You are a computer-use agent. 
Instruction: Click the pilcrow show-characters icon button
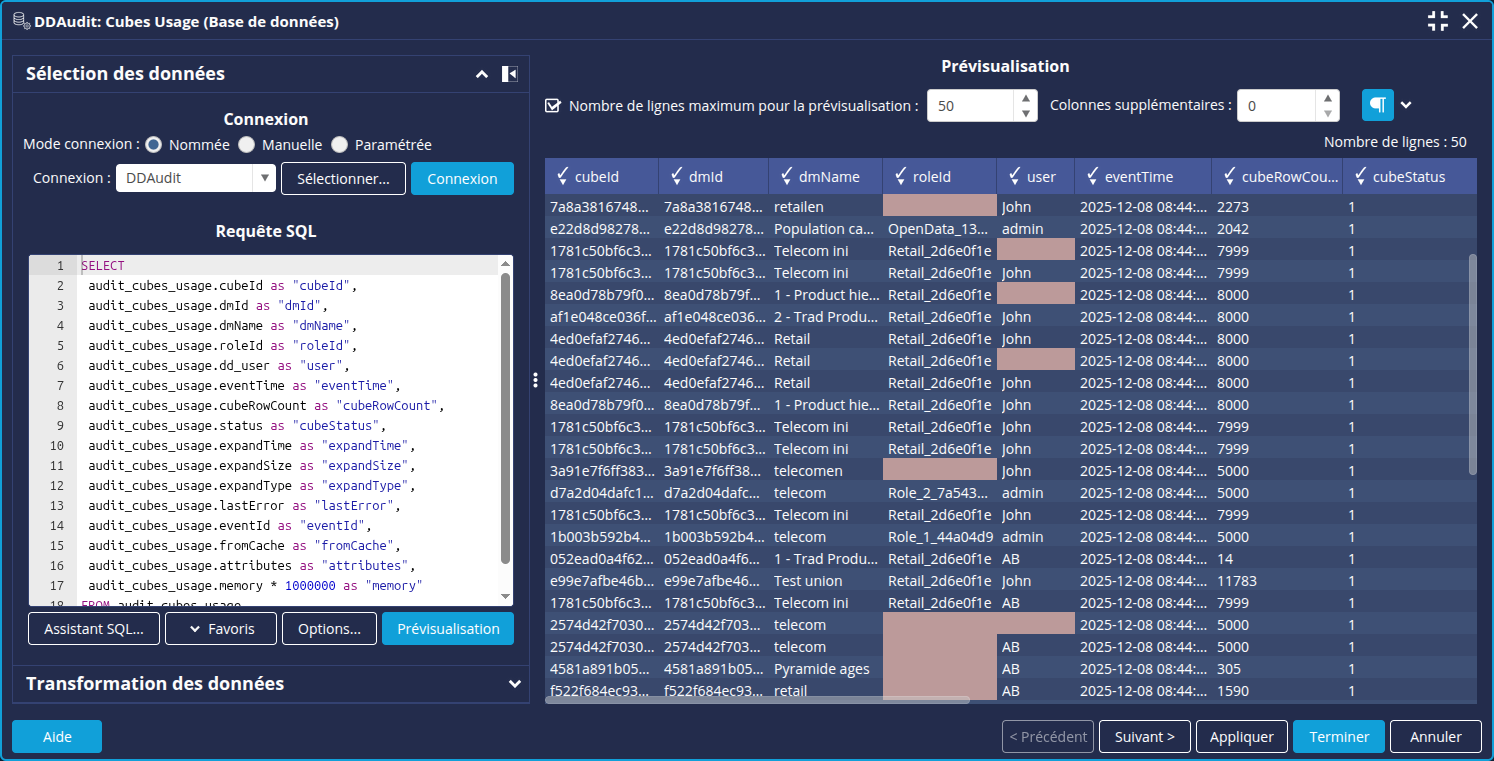[x=1377, y=105]
